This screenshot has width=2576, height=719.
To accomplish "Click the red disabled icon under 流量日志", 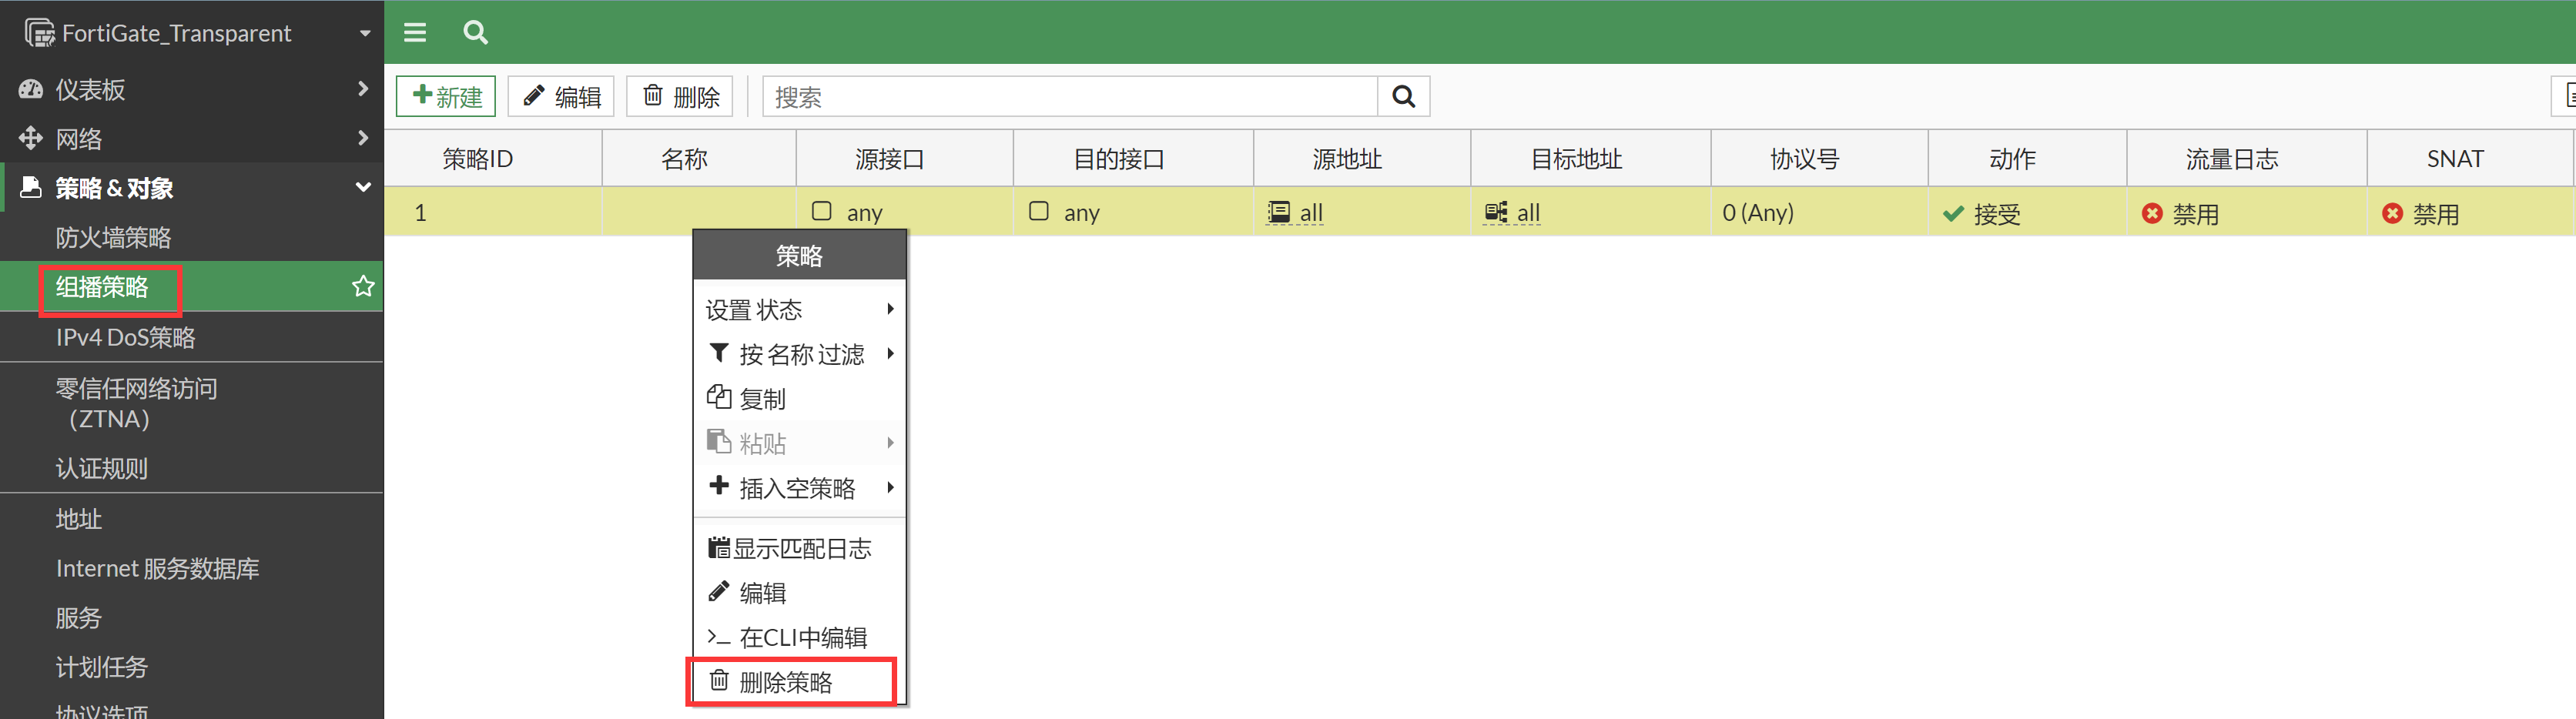I will (x=2152, y=213).
